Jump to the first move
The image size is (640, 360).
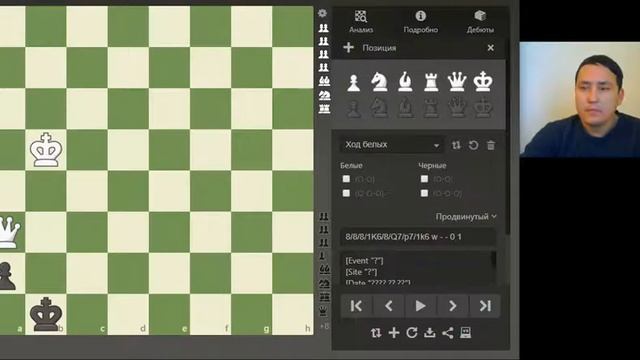356,306
